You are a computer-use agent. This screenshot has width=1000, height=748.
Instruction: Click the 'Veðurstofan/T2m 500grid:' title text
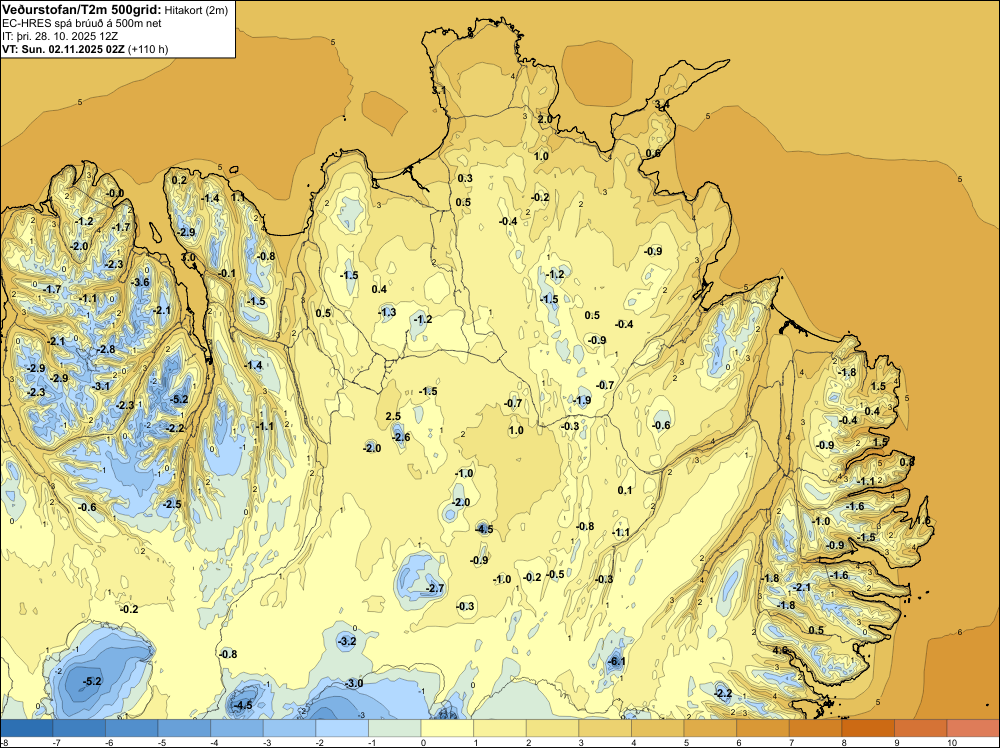[82, 10]
